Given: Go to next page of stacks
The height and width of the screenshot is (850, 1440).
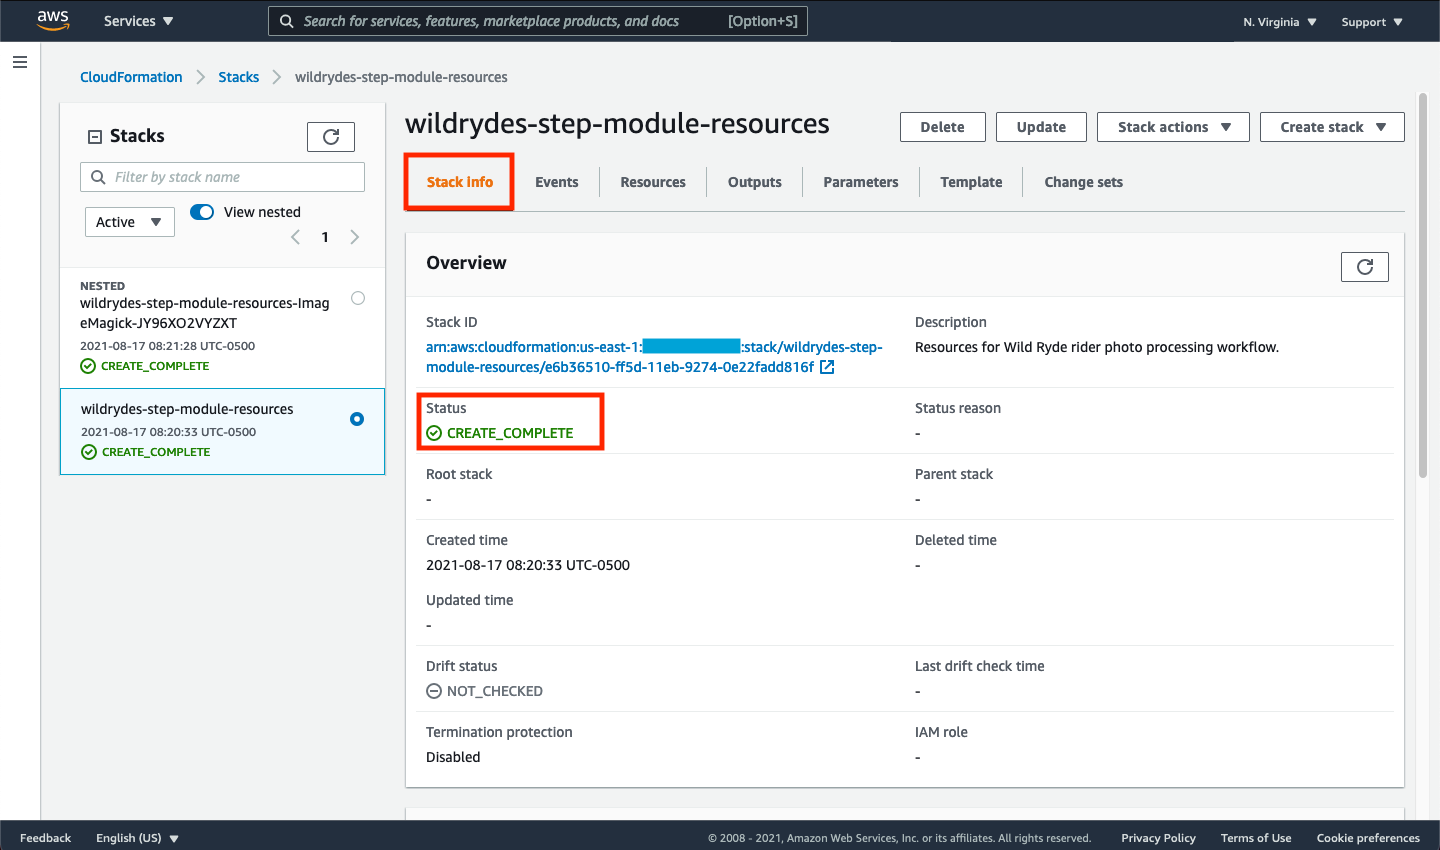Looking at the screenshot, I should point(354,237).
